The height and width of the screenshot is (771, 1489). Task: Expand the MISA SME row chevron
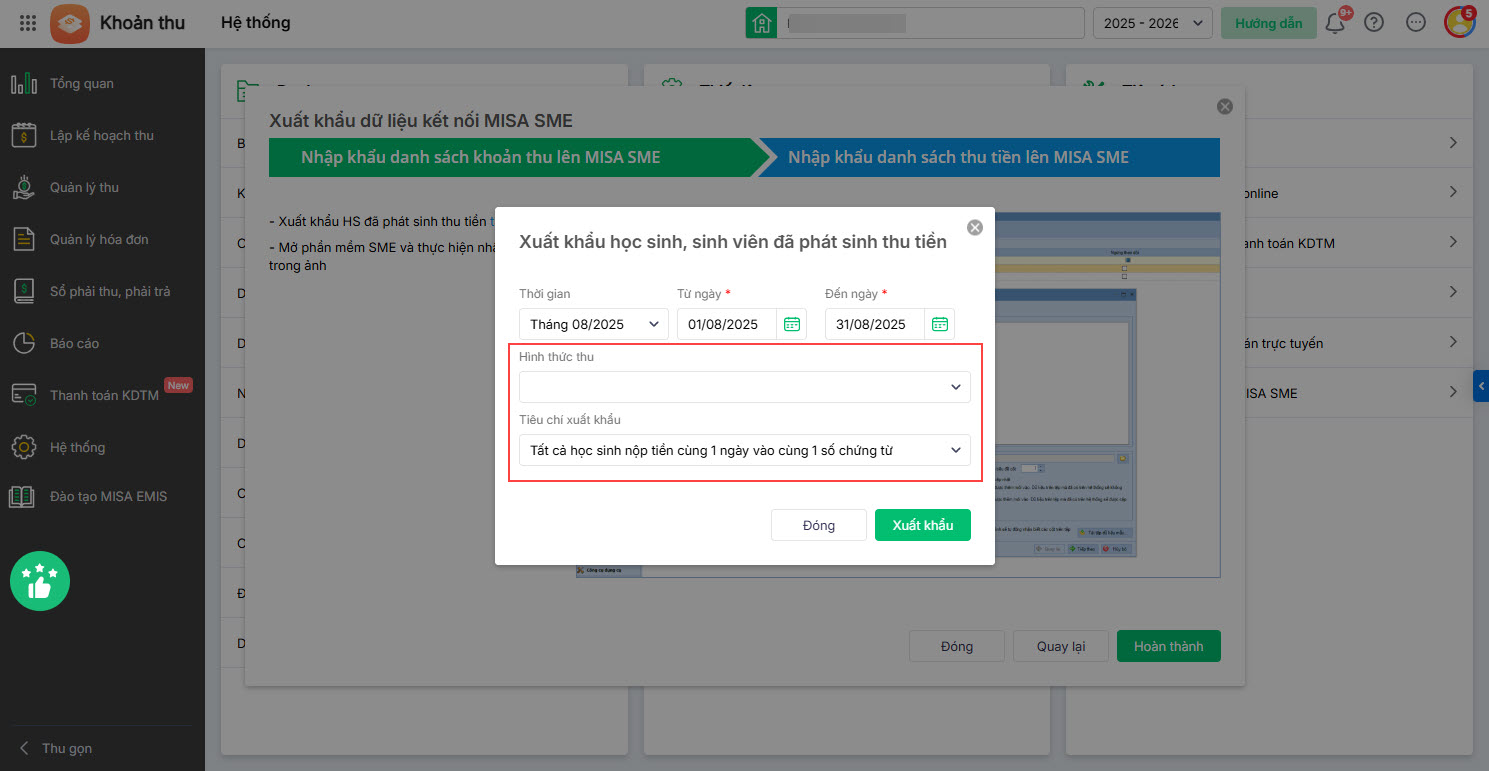1453,393
